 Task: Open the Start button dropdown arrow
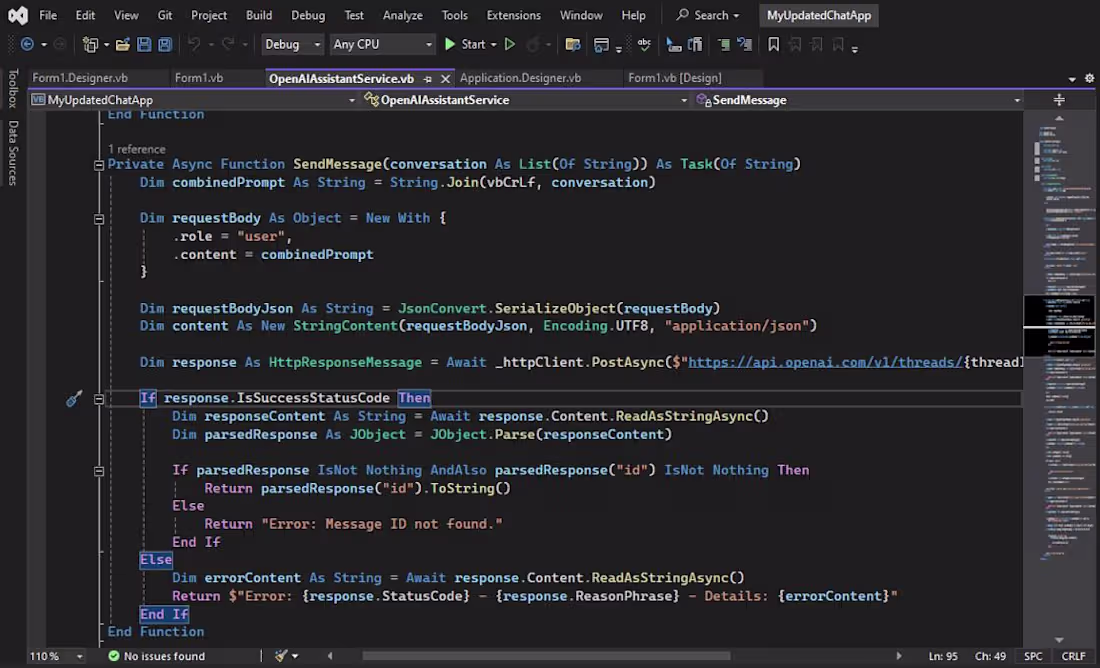click(x=494, y=44)
